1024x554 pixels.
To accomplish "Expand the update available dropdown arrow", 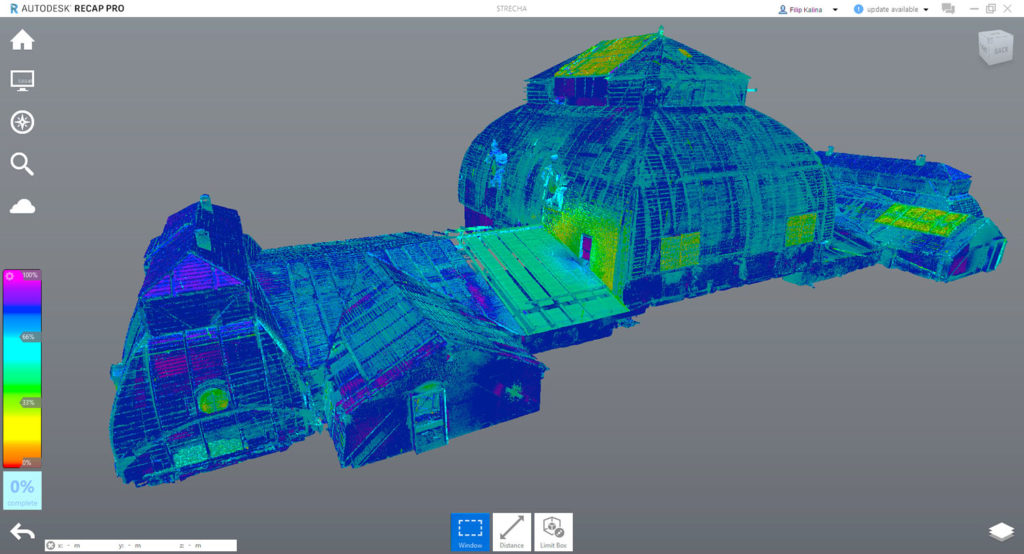I will (x=926, y=9).
